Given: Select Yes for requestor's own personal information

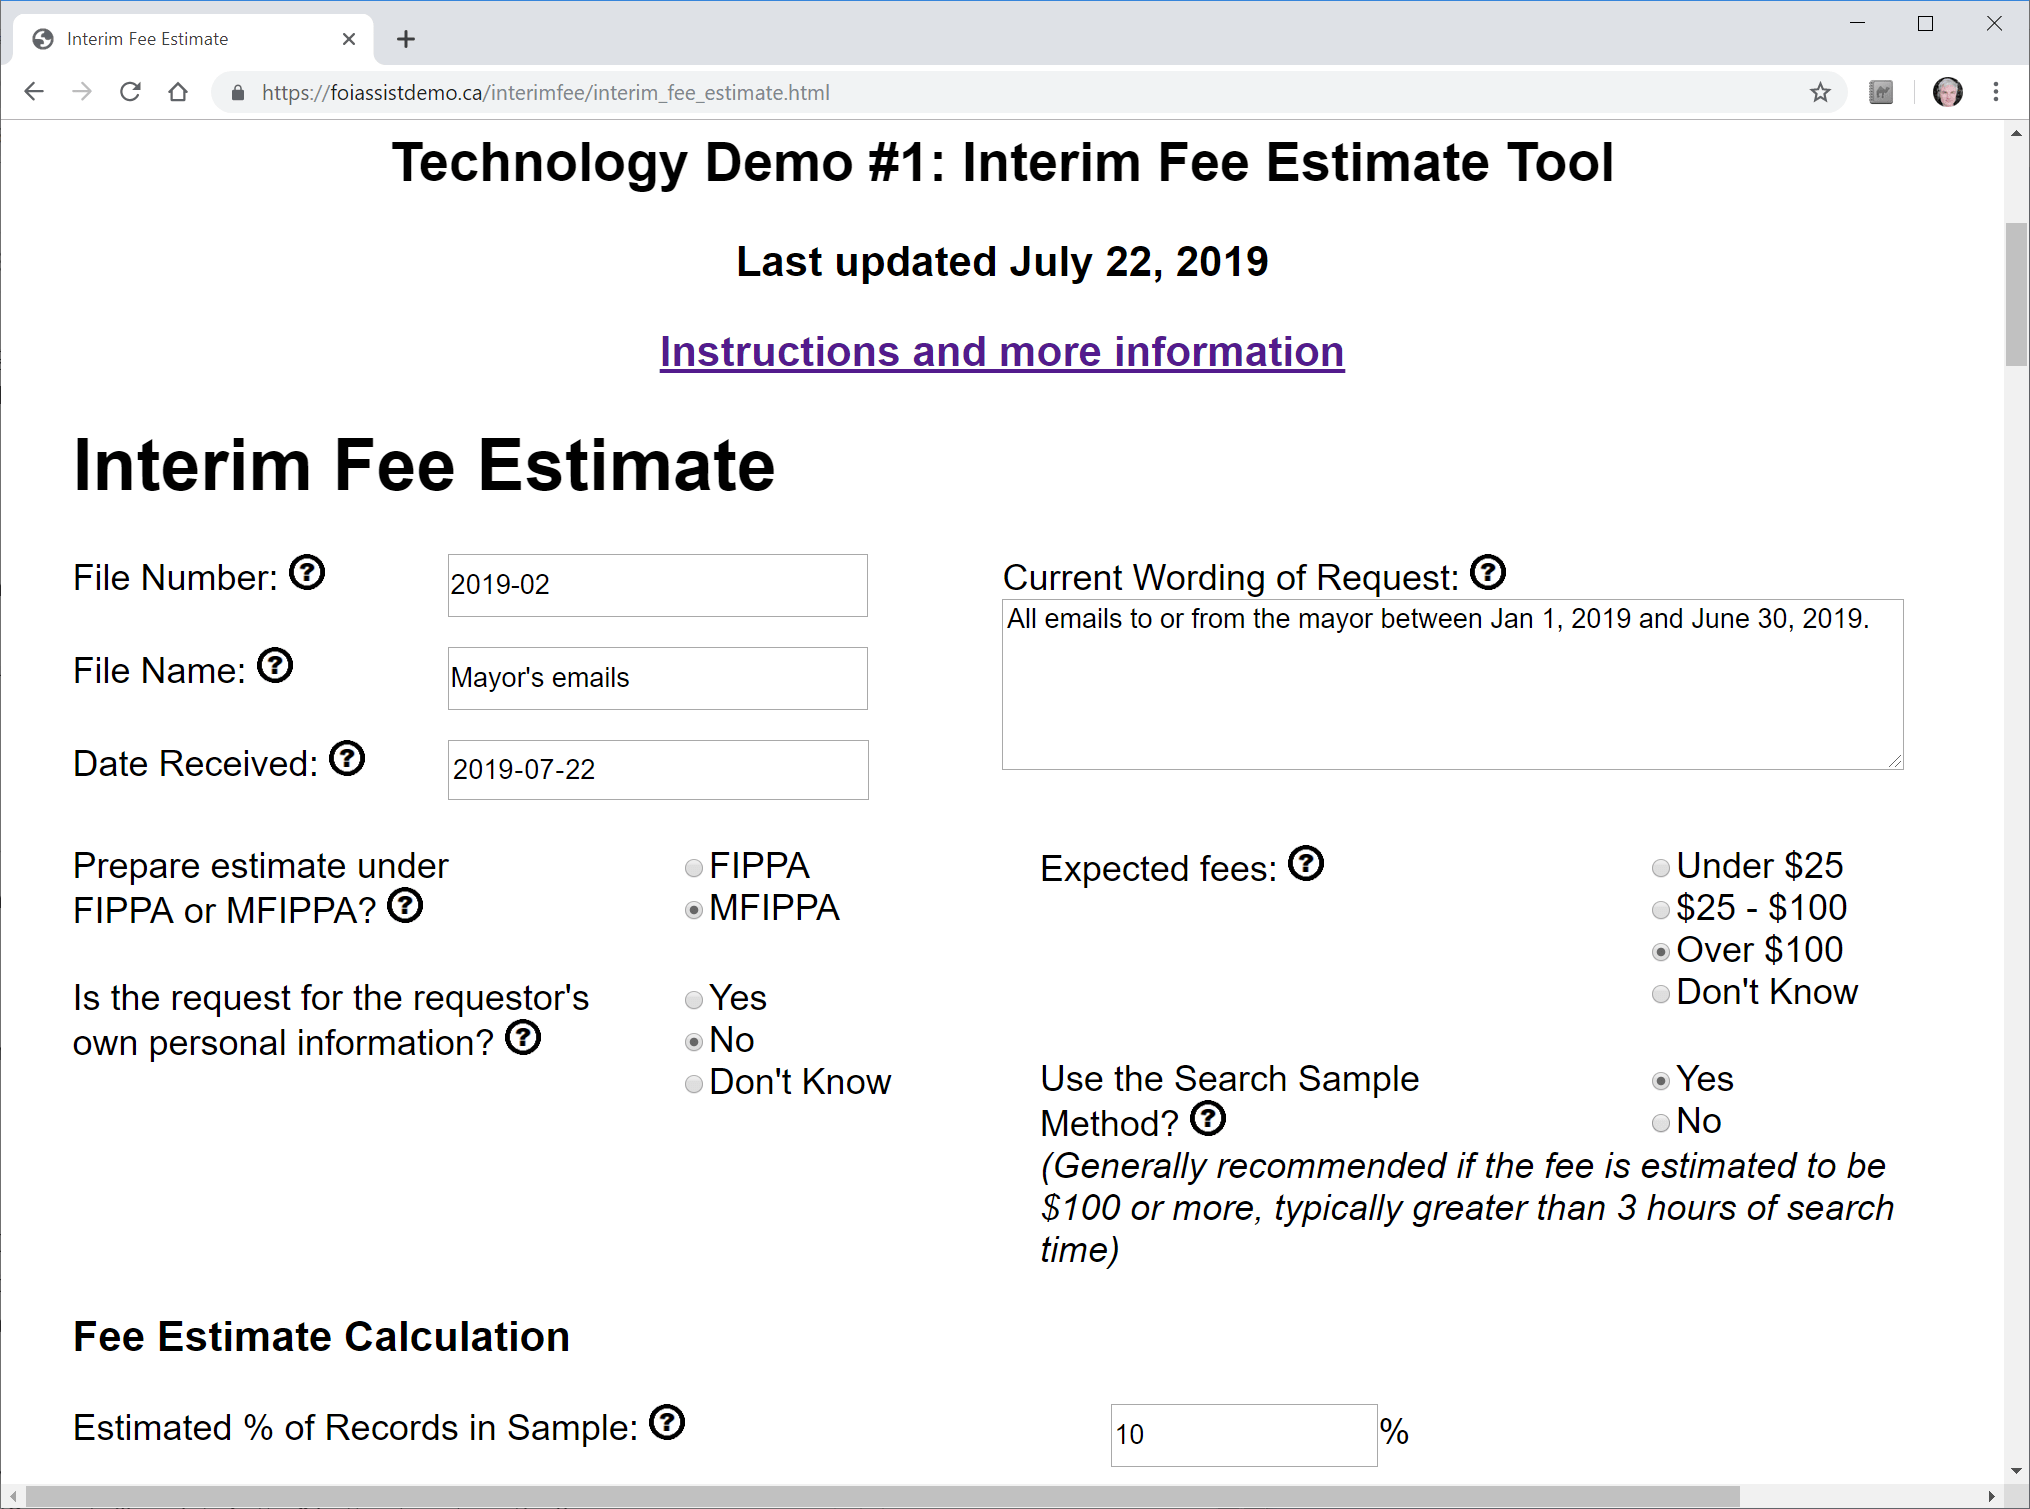Looking at the screenshot, I should (x=694, y=999).
